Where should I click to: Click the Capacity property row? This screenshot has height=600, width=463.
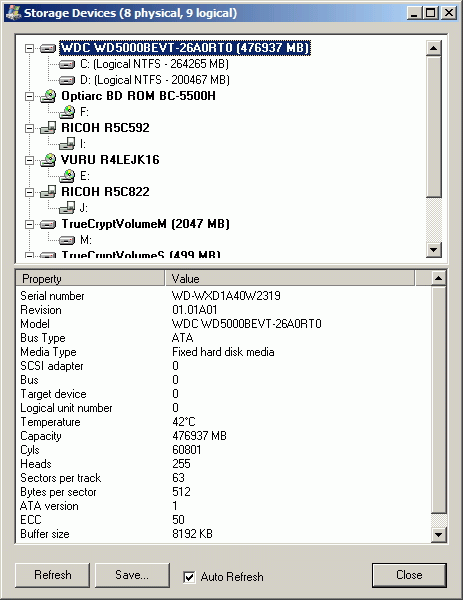point(223,436)
